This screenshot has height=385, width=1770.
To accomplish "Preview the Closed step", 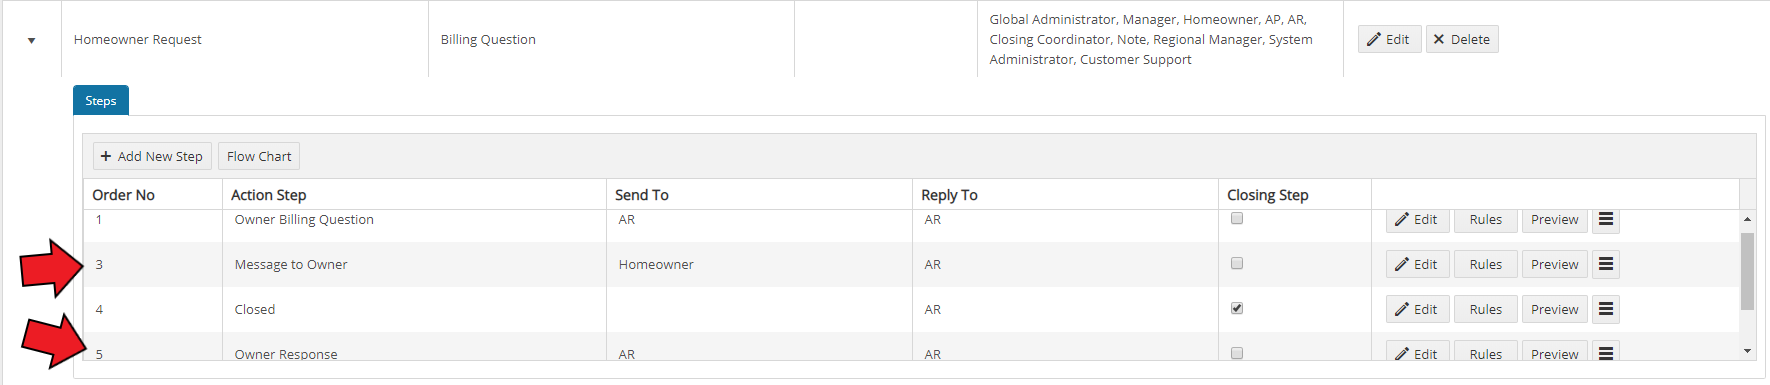I will (x=1554, y=309).
